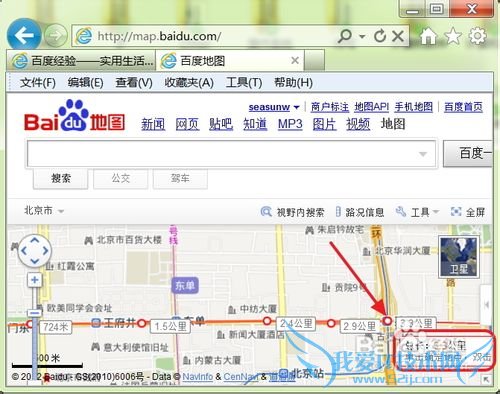Open the 视频 link

(x=358, y=124)
